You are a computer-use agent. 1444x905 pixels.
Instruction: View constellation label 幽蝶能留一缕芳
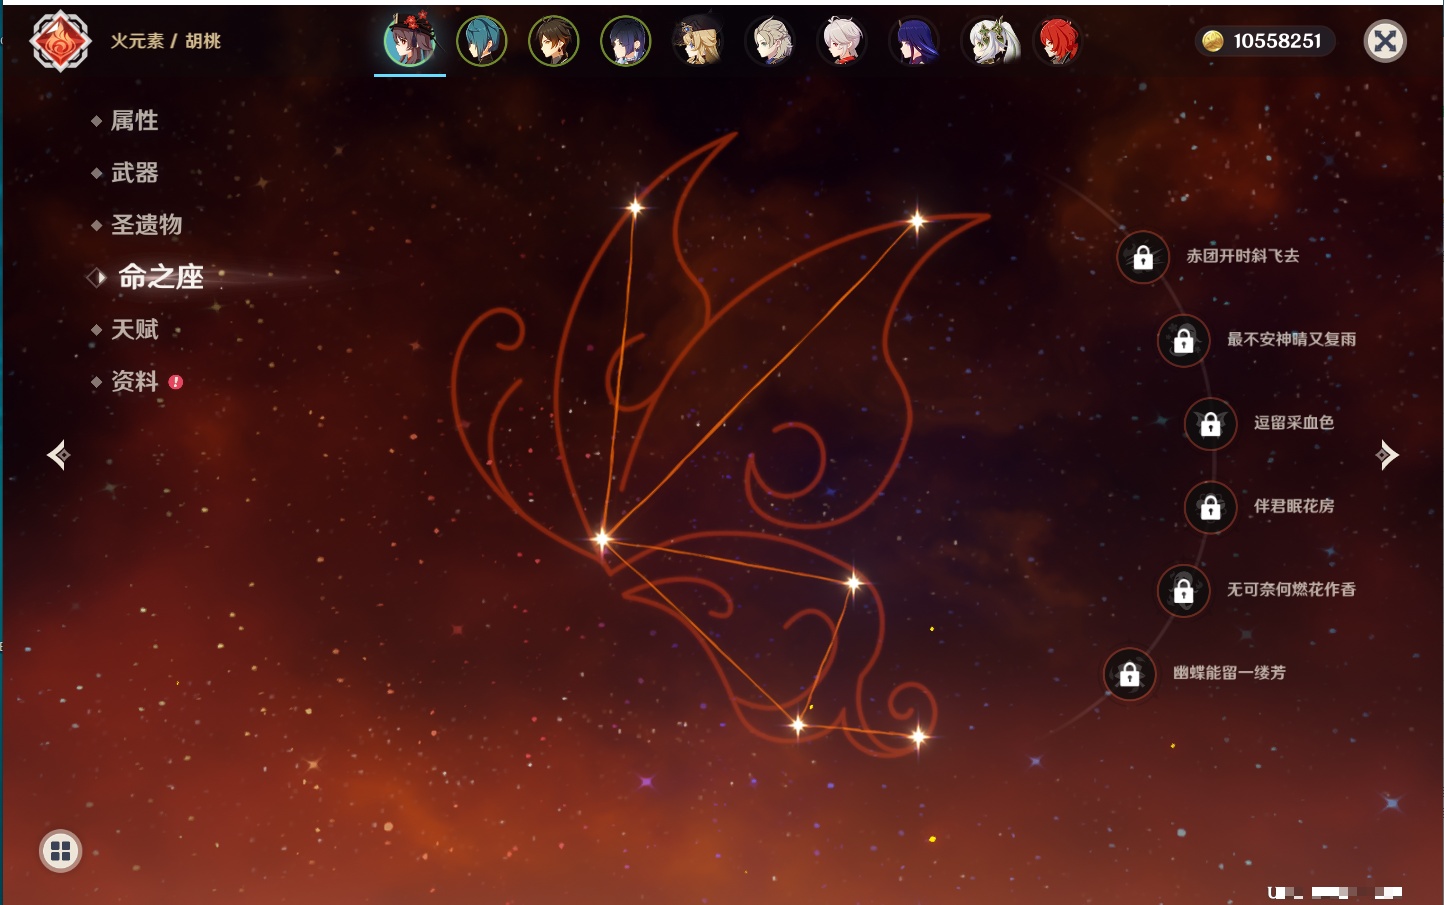point(1229,673)
